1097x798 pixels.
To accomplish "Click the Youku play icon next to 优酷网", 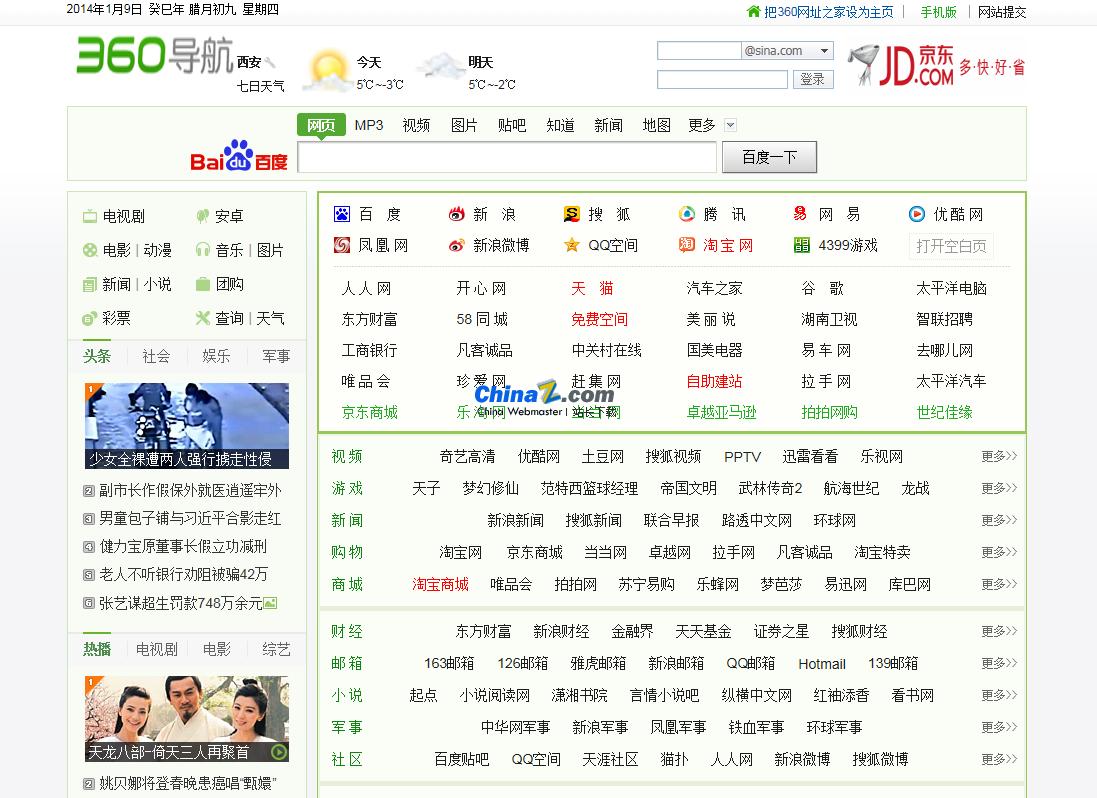I will pyautogui.click(x=916, y=214).
